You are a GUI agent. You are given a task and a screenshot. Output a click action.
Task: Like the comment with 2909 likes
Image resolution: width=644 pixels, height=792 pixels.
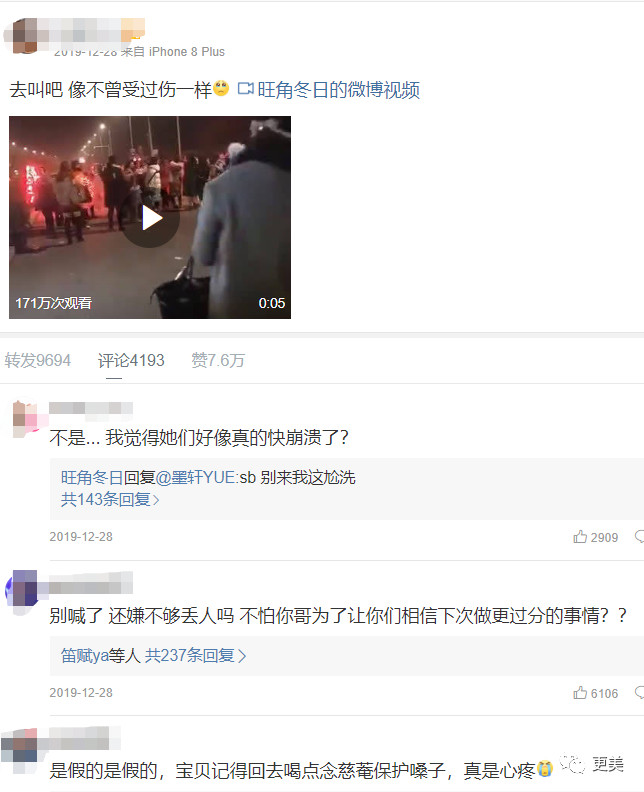pyautogui.click(x=580, y=536)
